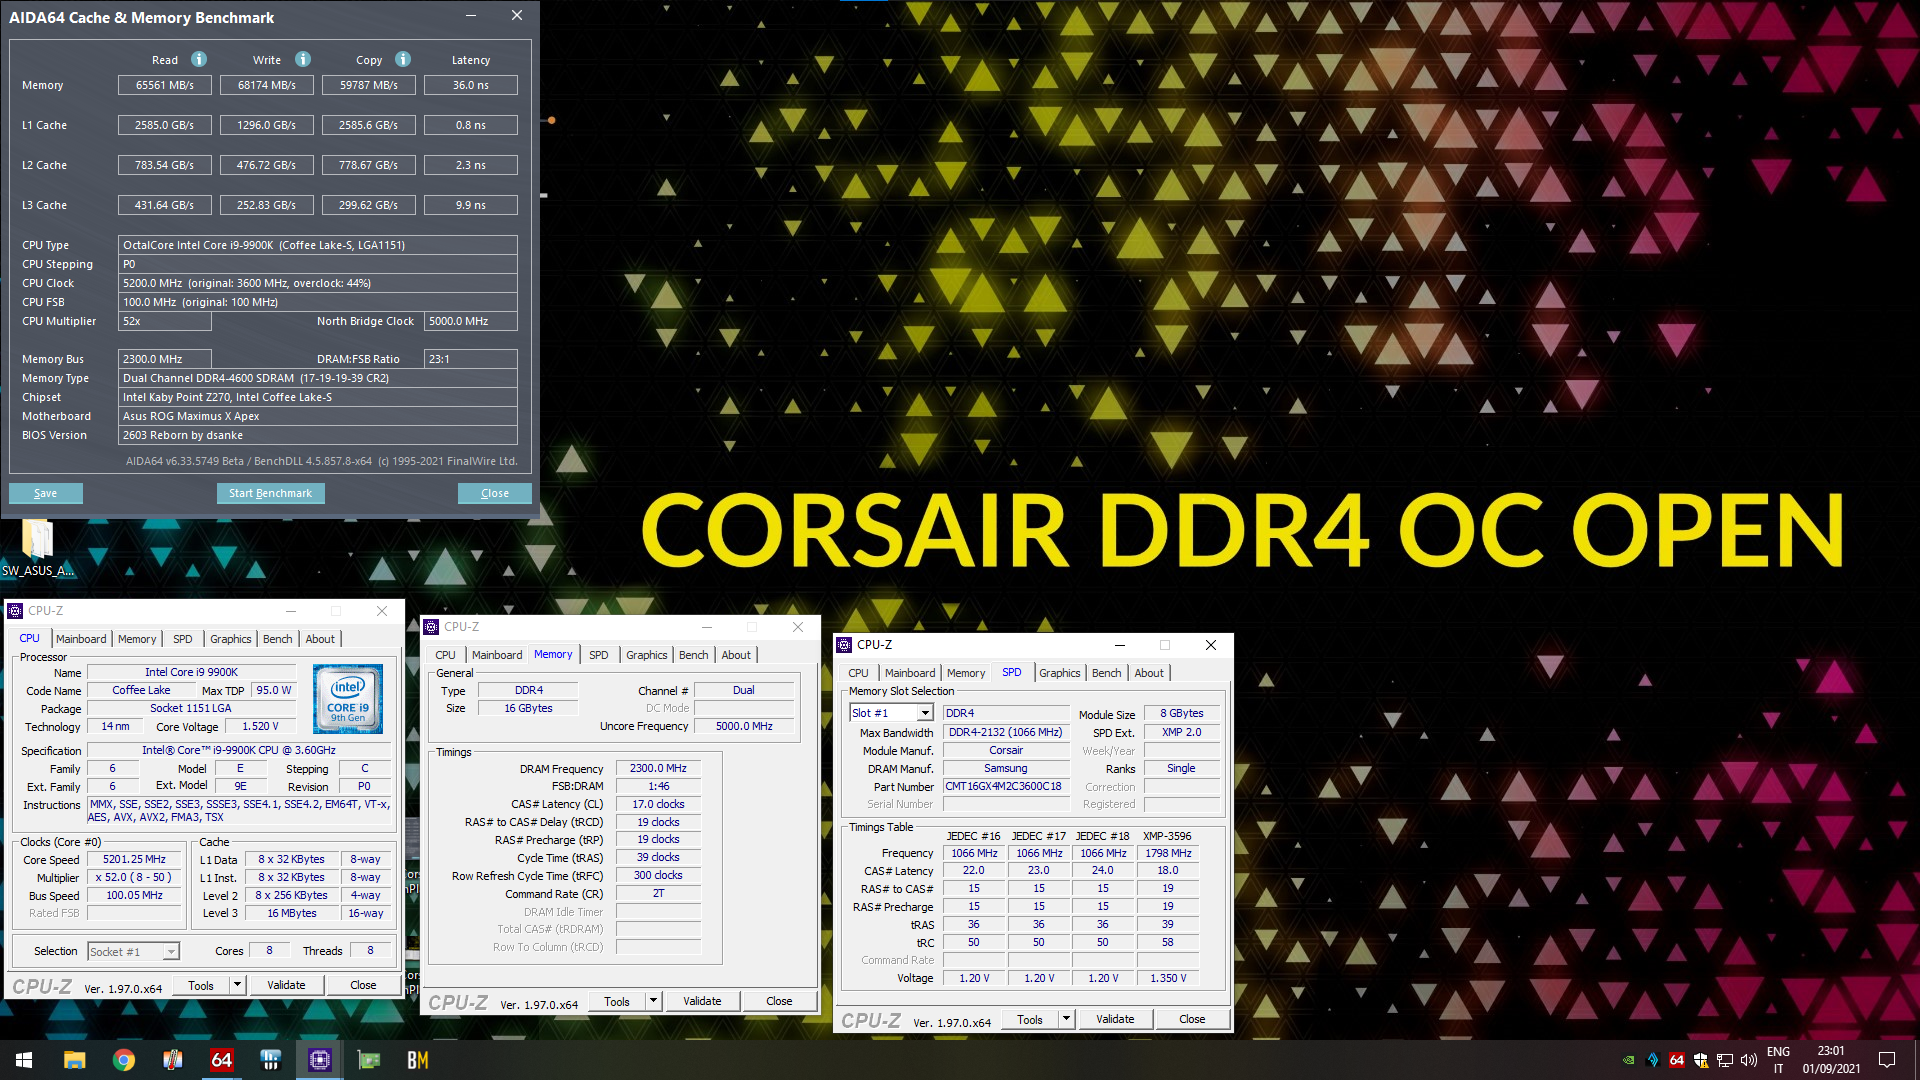1920x1080 pixels.
Task: Click the Close button in the CPU-Z Memory window
Action: coord(779,1001)
